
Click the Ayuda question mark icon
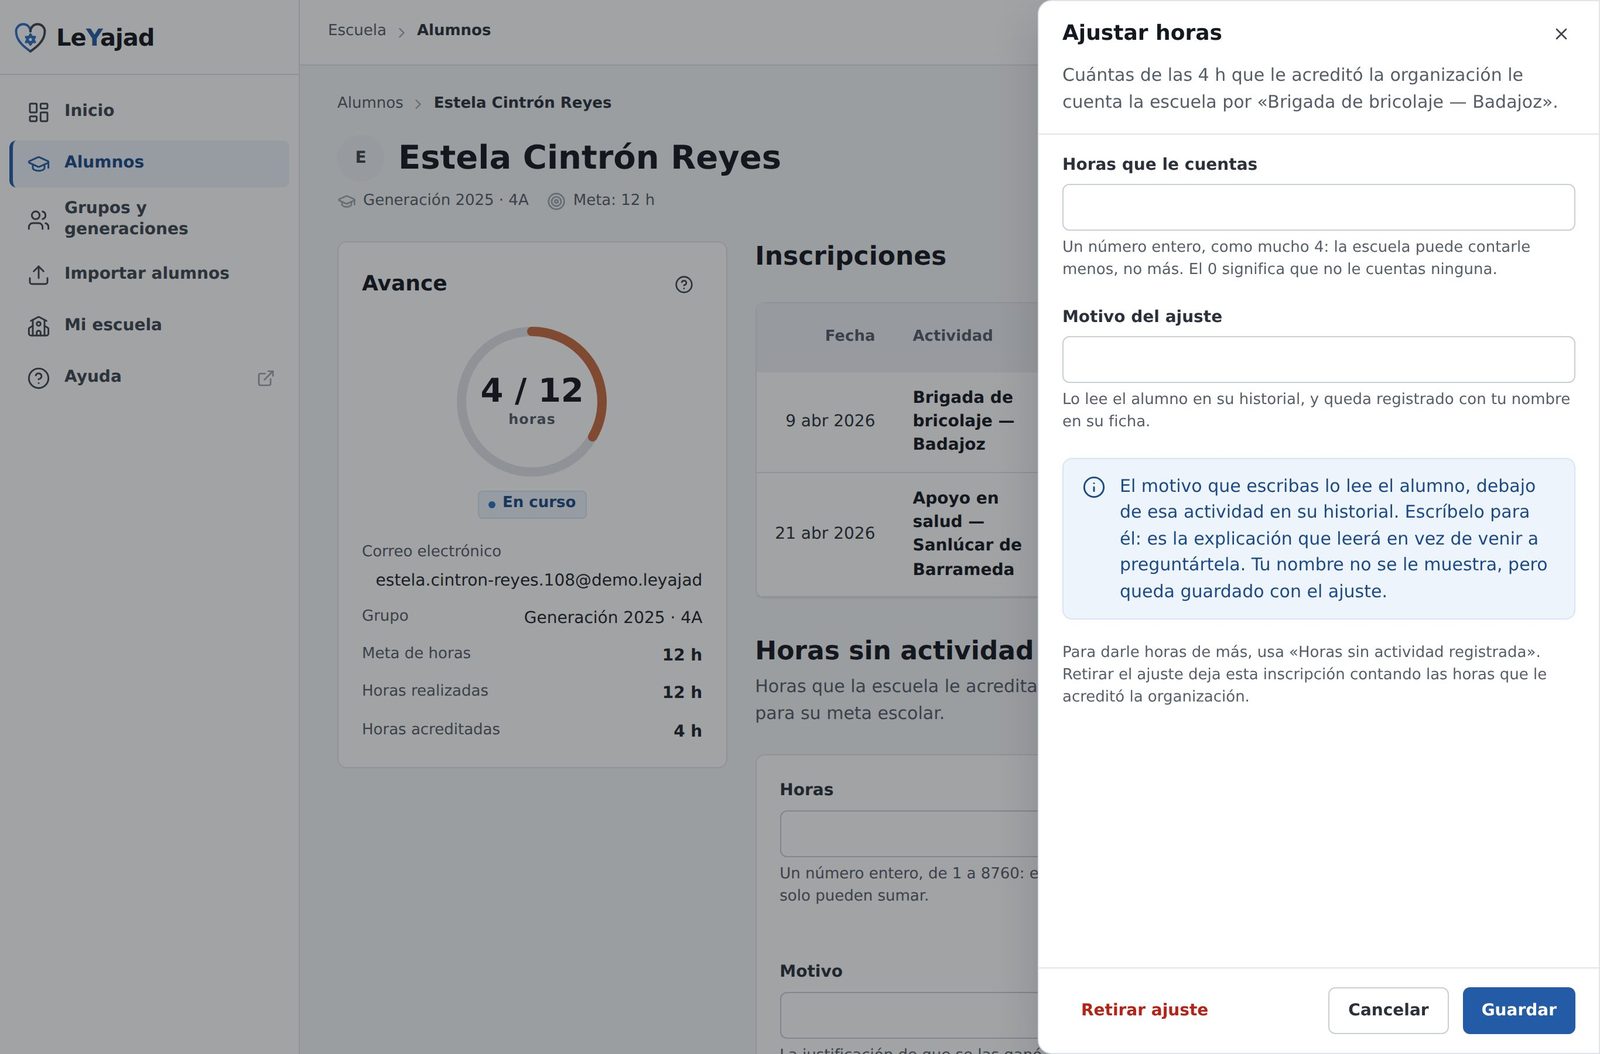coord(39,378)
